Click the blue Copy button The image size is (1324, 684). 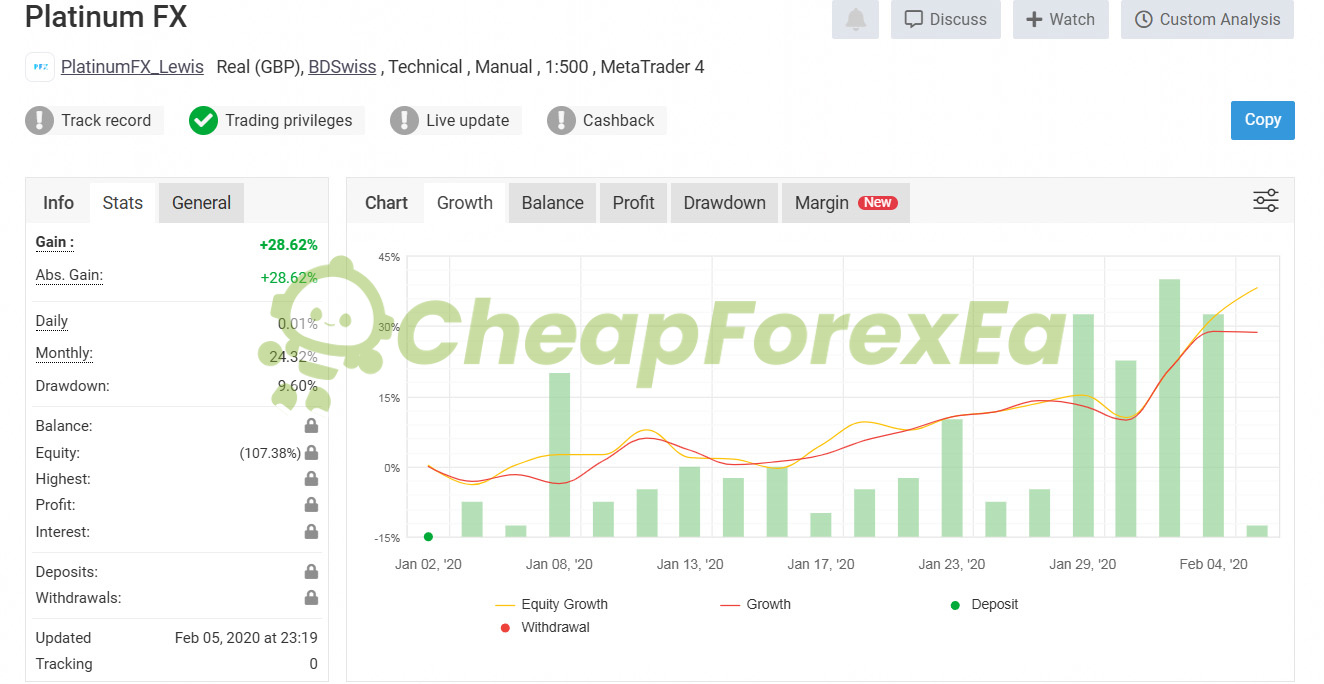(1262, 120)
